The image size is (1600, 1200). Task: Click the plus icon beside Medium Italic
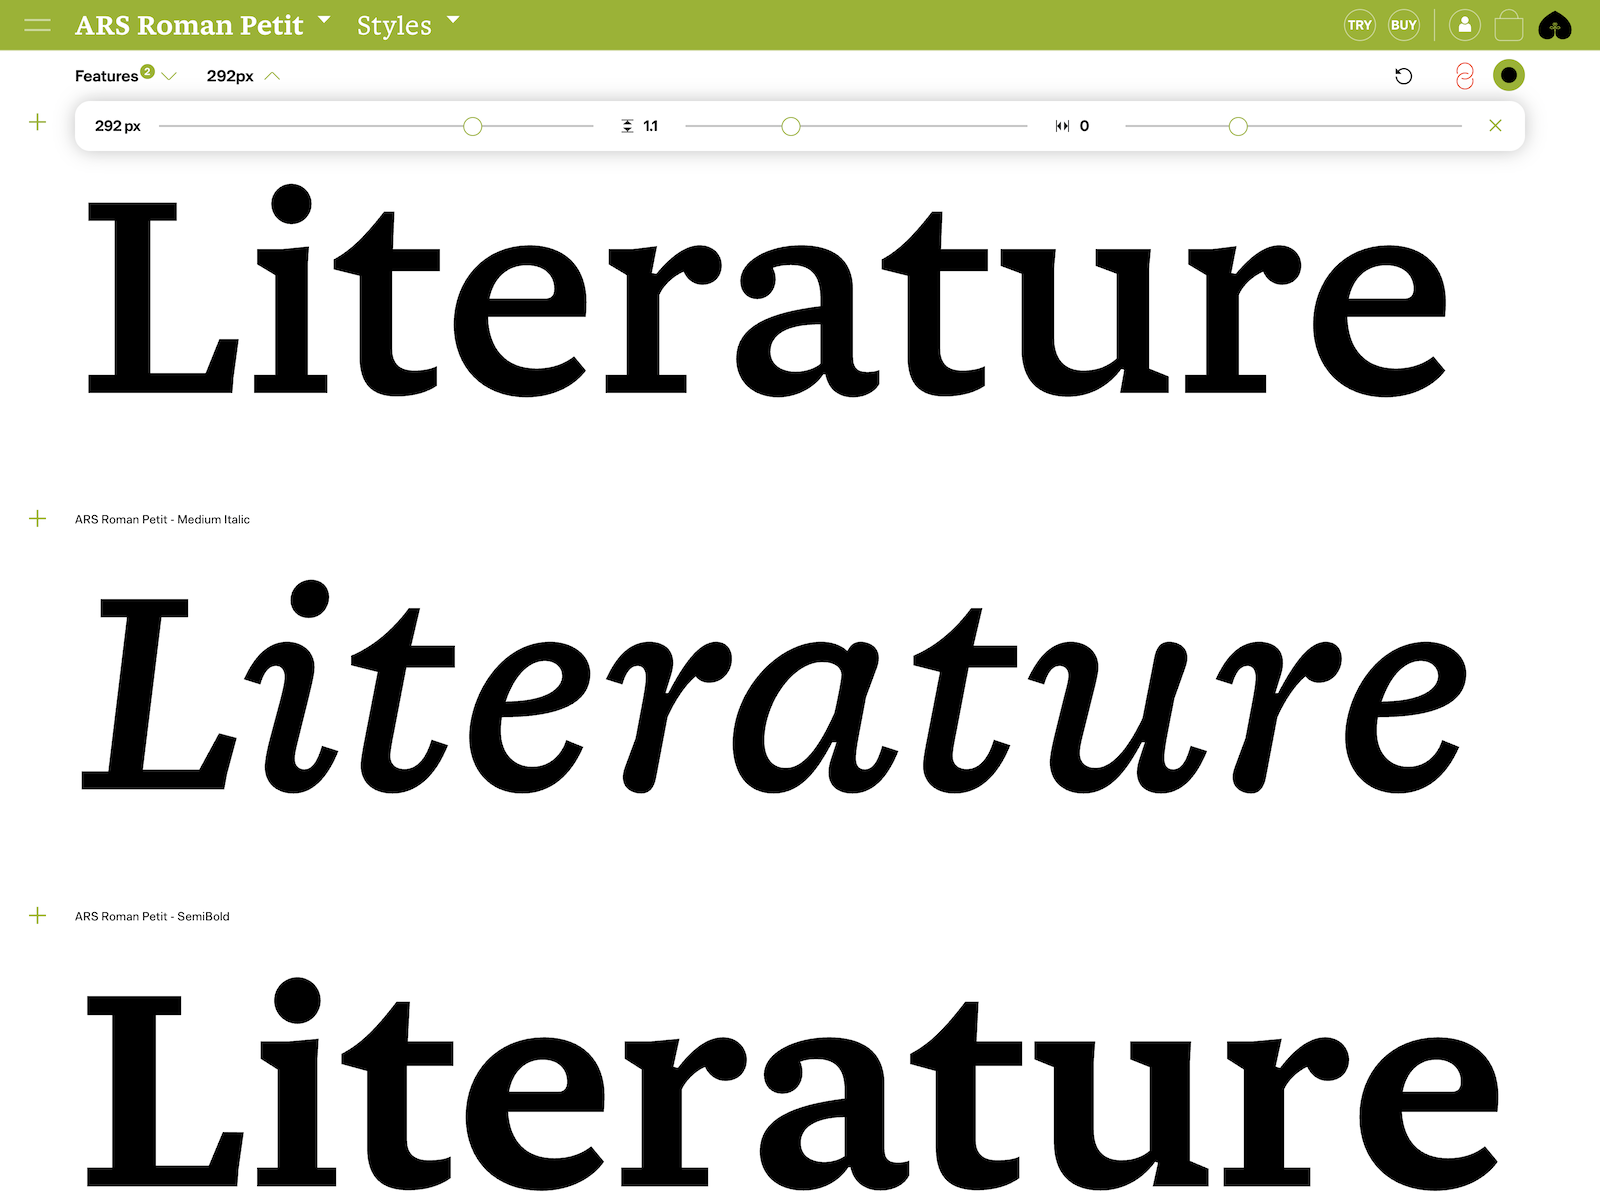click(38, 518)
